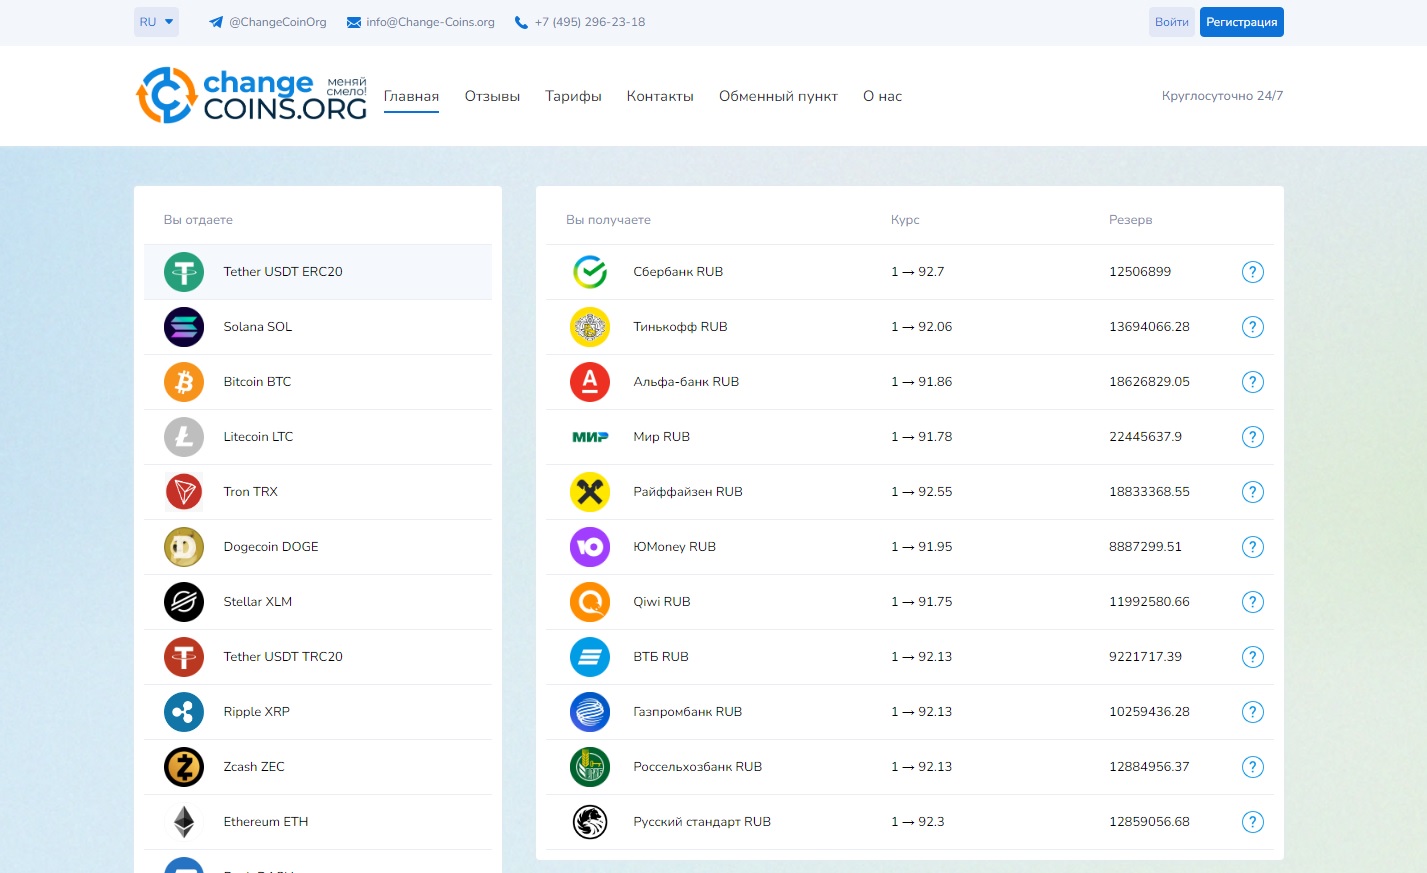Select the Tether USDT ERC20 coin icon
Screen dimensions: 1427x873
tap(184, 272)
